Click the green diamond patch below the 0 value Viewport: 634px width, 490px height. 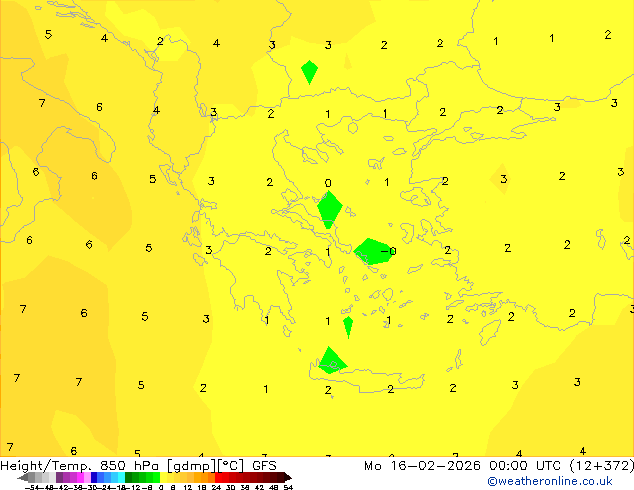pos(330,209)
